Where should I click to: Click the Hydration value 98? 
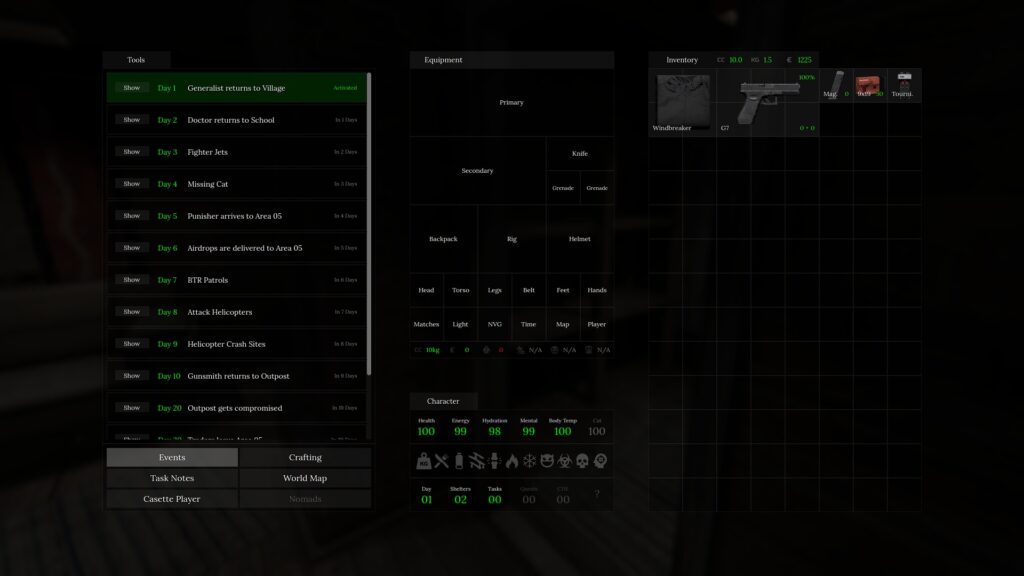(x=494, y=431)
